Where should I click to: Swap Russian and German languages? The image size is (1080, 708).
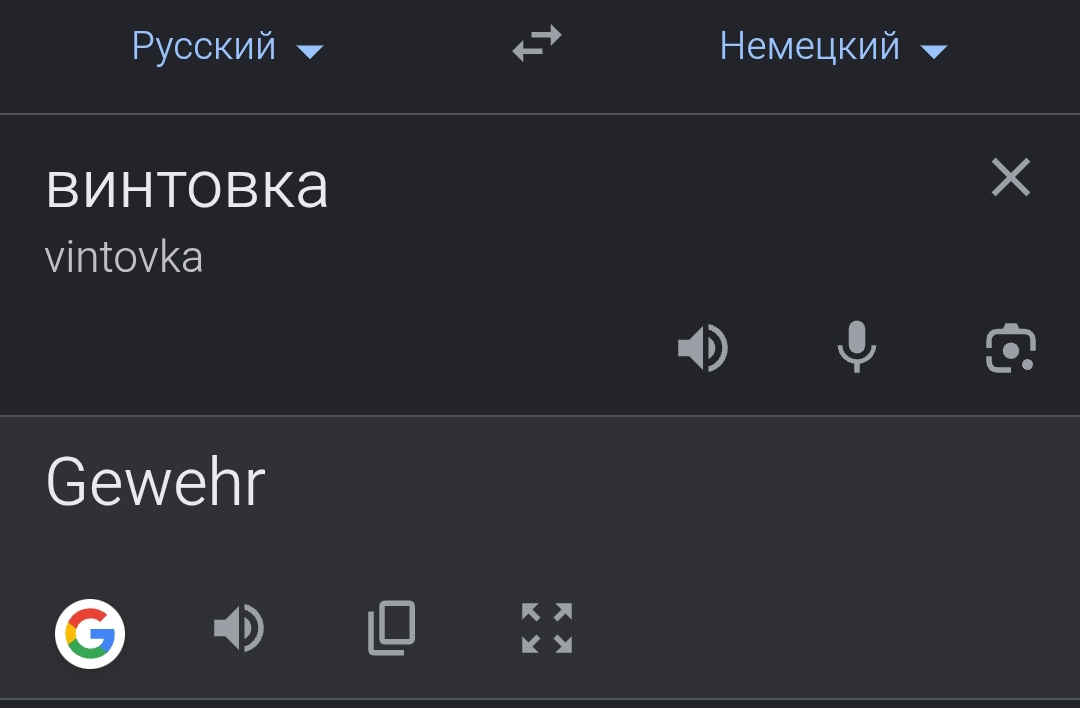[x=537, y=45]
